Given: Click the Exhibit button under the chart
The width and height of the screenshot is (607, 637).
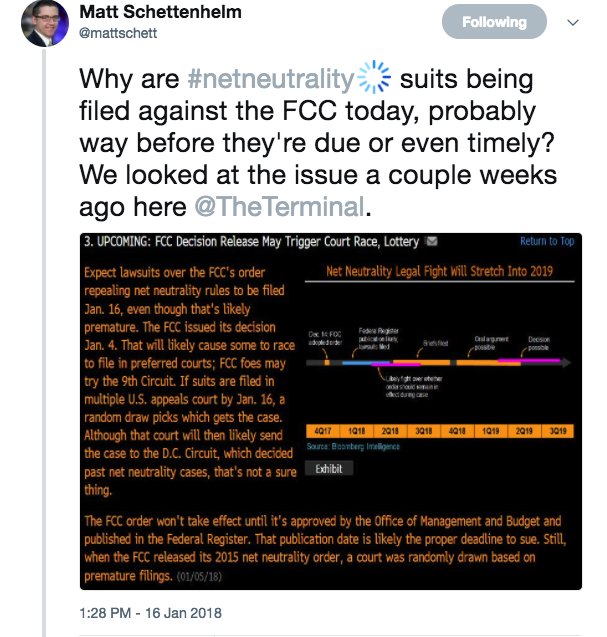Looking at the screenshot, I should (329, 468).
